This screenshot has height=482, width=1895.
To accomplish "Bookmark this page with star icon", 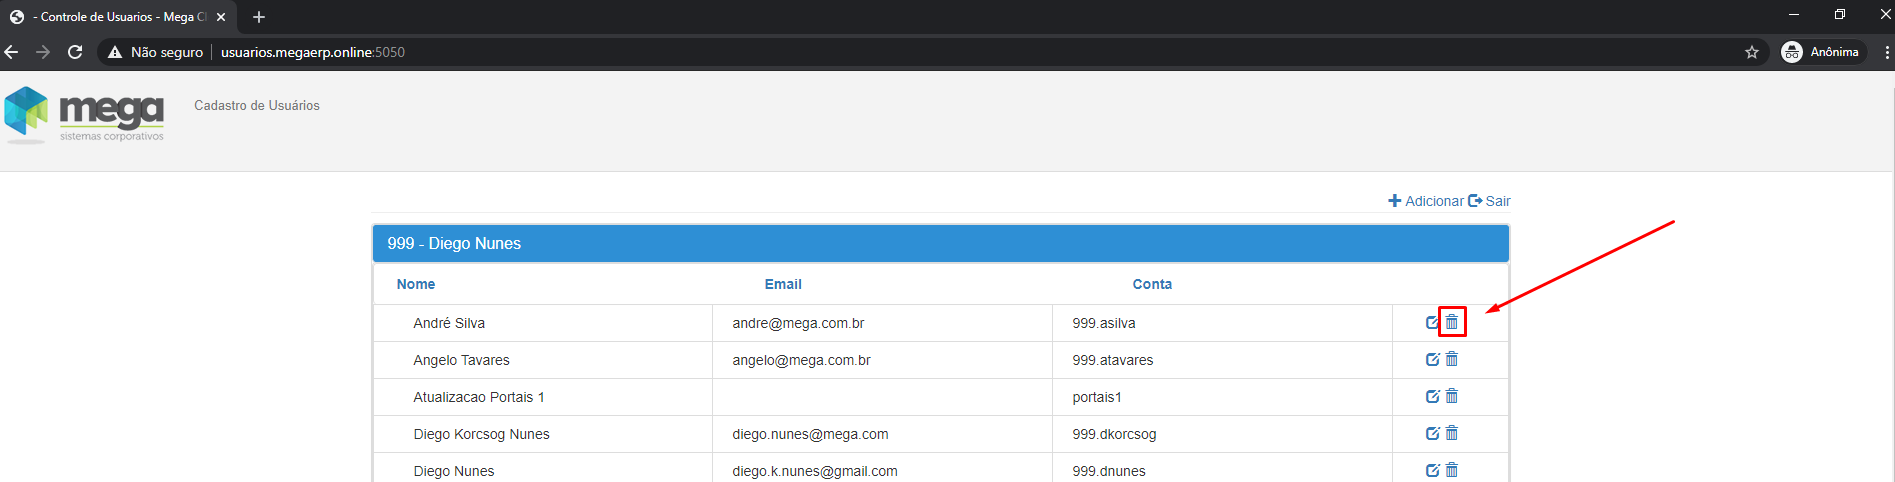I will 1752,52.
